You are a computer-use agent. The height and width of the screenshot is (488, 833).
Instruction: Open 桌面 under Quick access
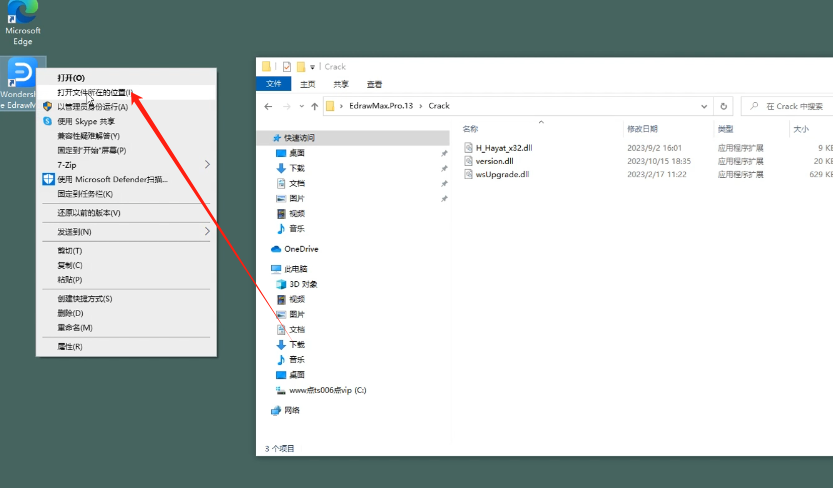pos(296,153)
